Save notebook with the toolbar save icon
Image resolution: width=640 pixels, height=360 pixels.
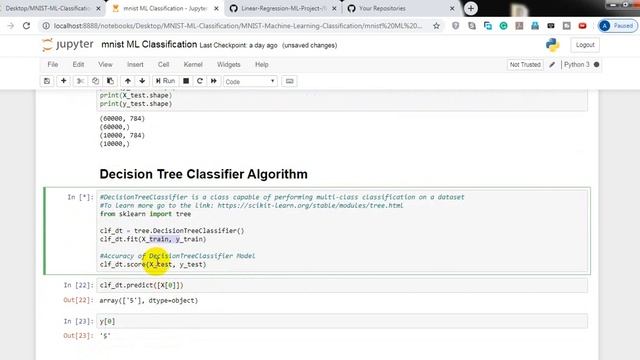(x=47, y=81)
